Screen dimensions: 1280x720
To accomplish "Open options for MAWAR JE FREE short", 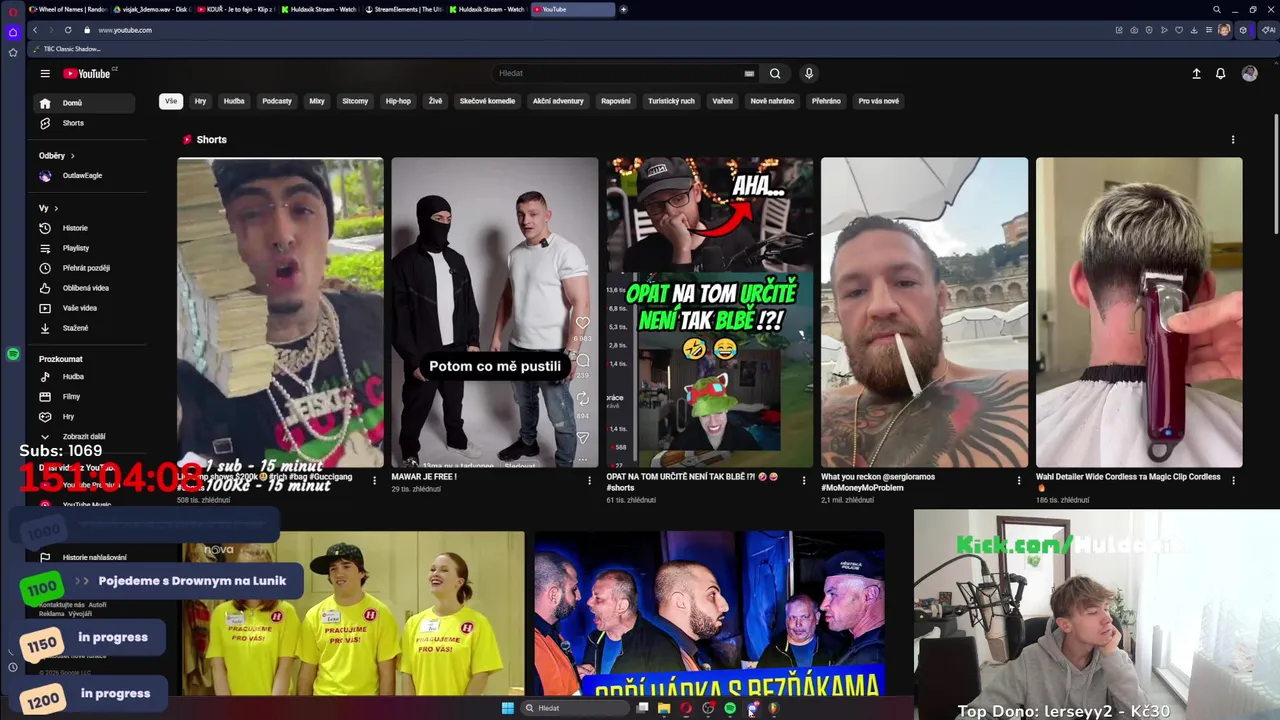I will (589, 481).
